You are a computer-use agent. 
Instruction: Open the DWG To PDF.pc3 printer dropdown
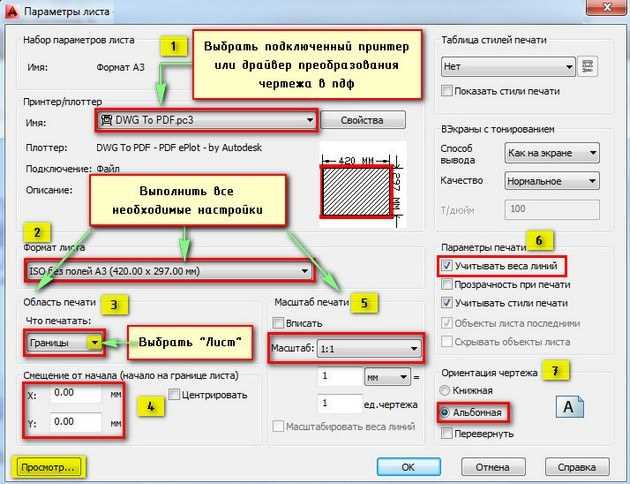tap(207, 120)
